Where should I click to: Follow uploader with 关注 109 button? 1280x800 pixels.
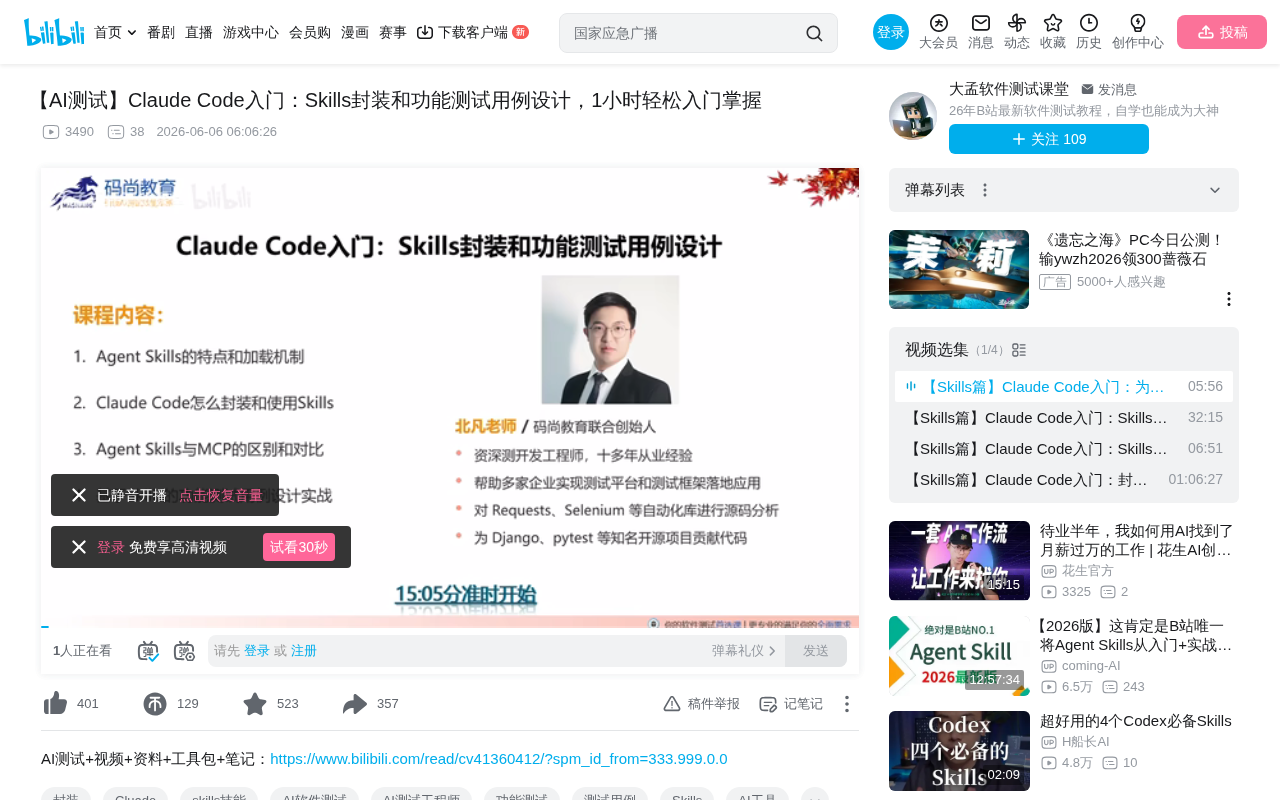click(x=1049, y=139)
